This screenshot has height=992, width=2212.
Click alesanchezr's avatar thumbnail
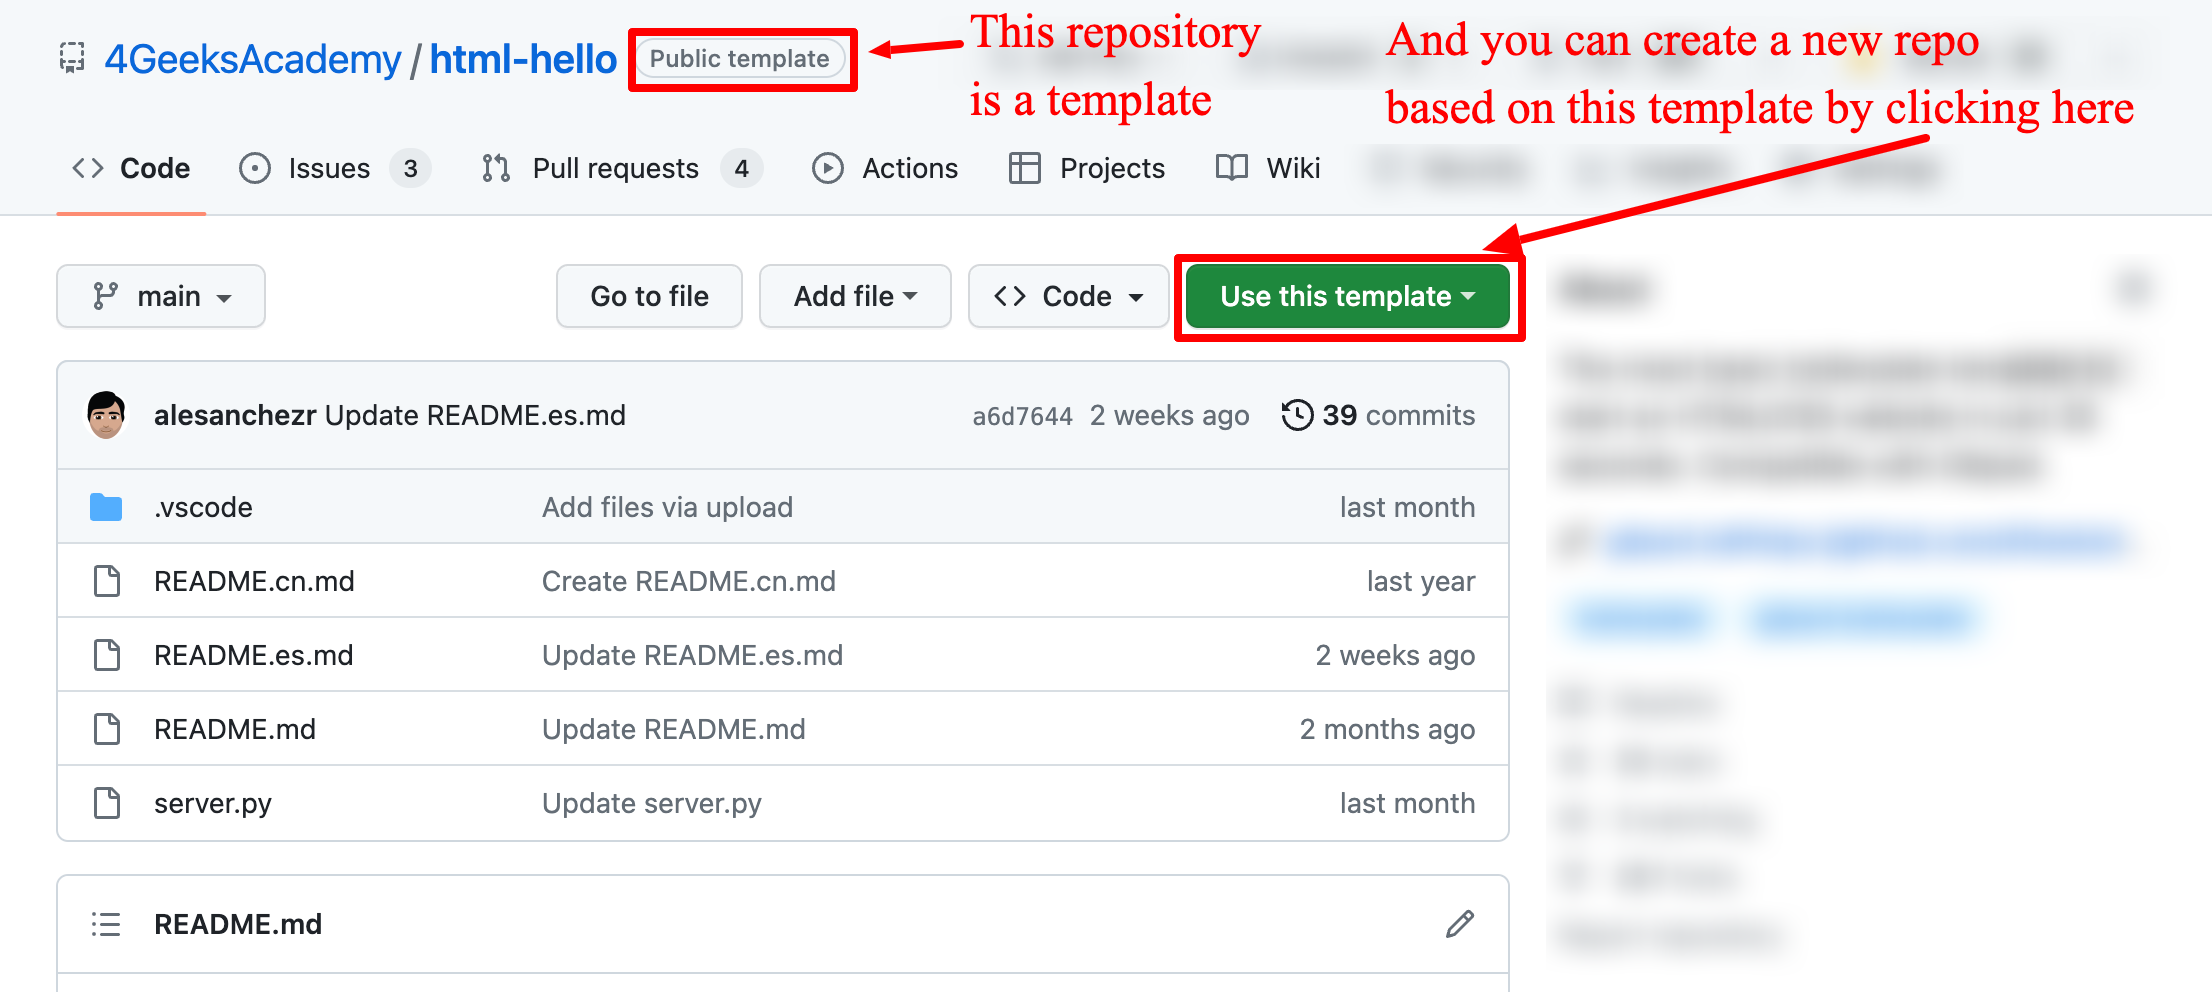[106, 415]
